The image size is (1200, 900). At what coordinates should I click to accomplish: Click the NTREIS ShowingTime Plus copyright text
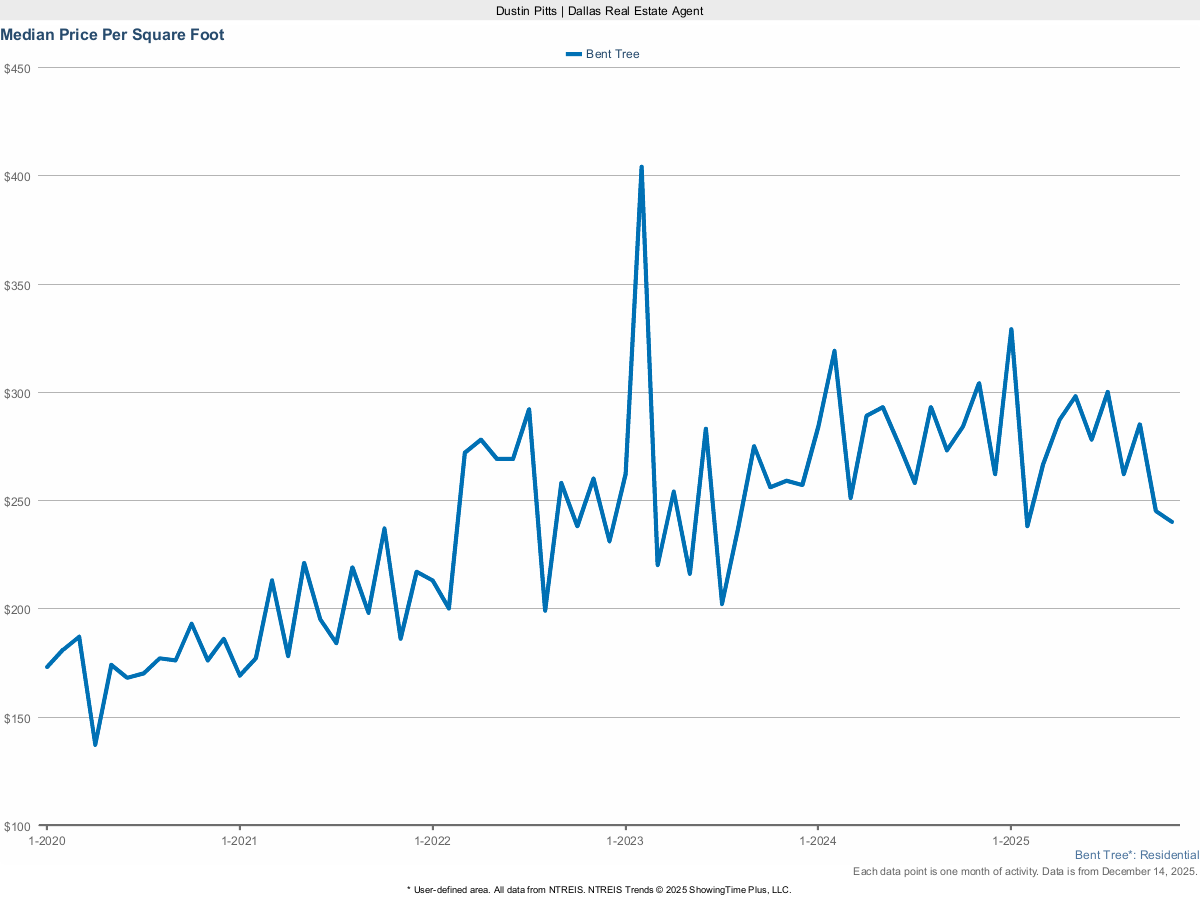(x=599, y=889)
